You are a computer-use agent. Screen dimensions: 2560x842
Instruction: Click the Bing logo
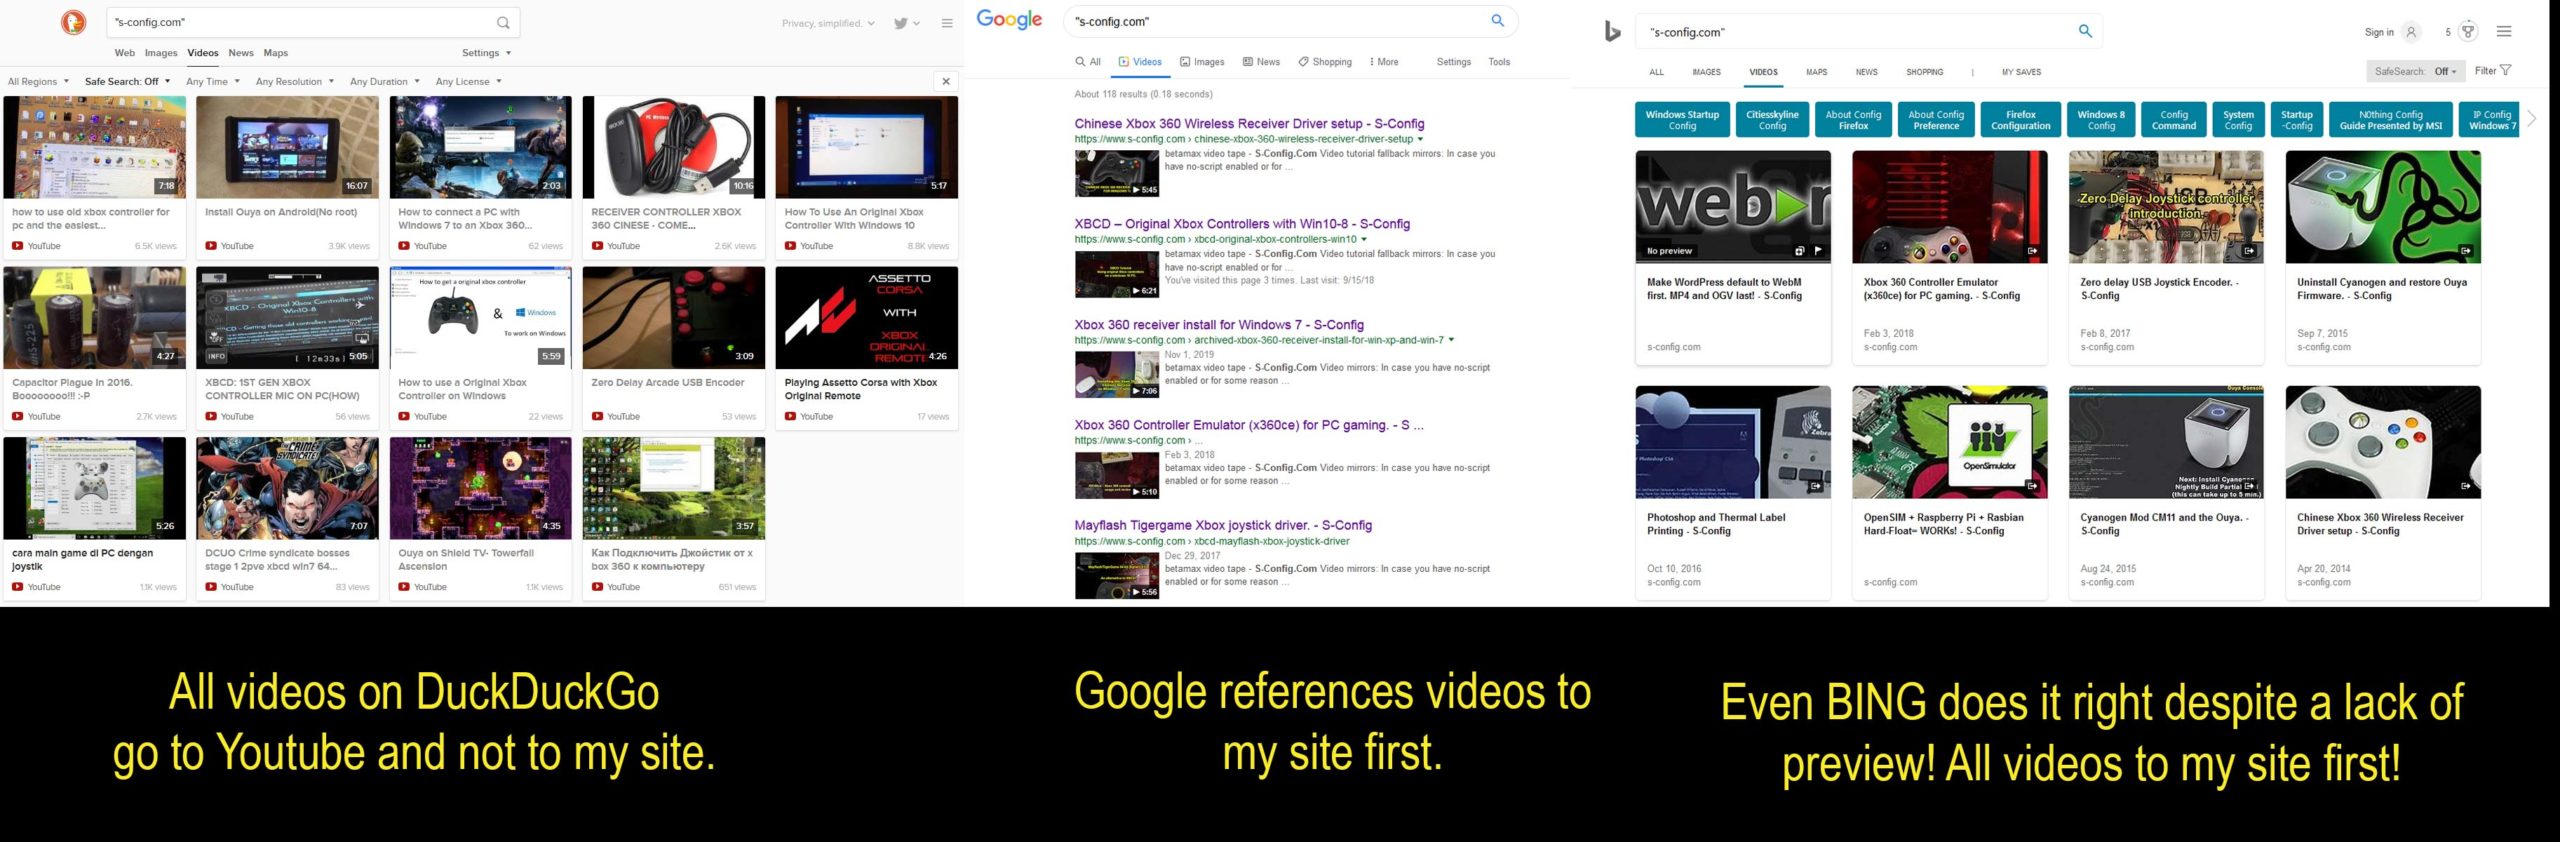tap(1612, 32)
